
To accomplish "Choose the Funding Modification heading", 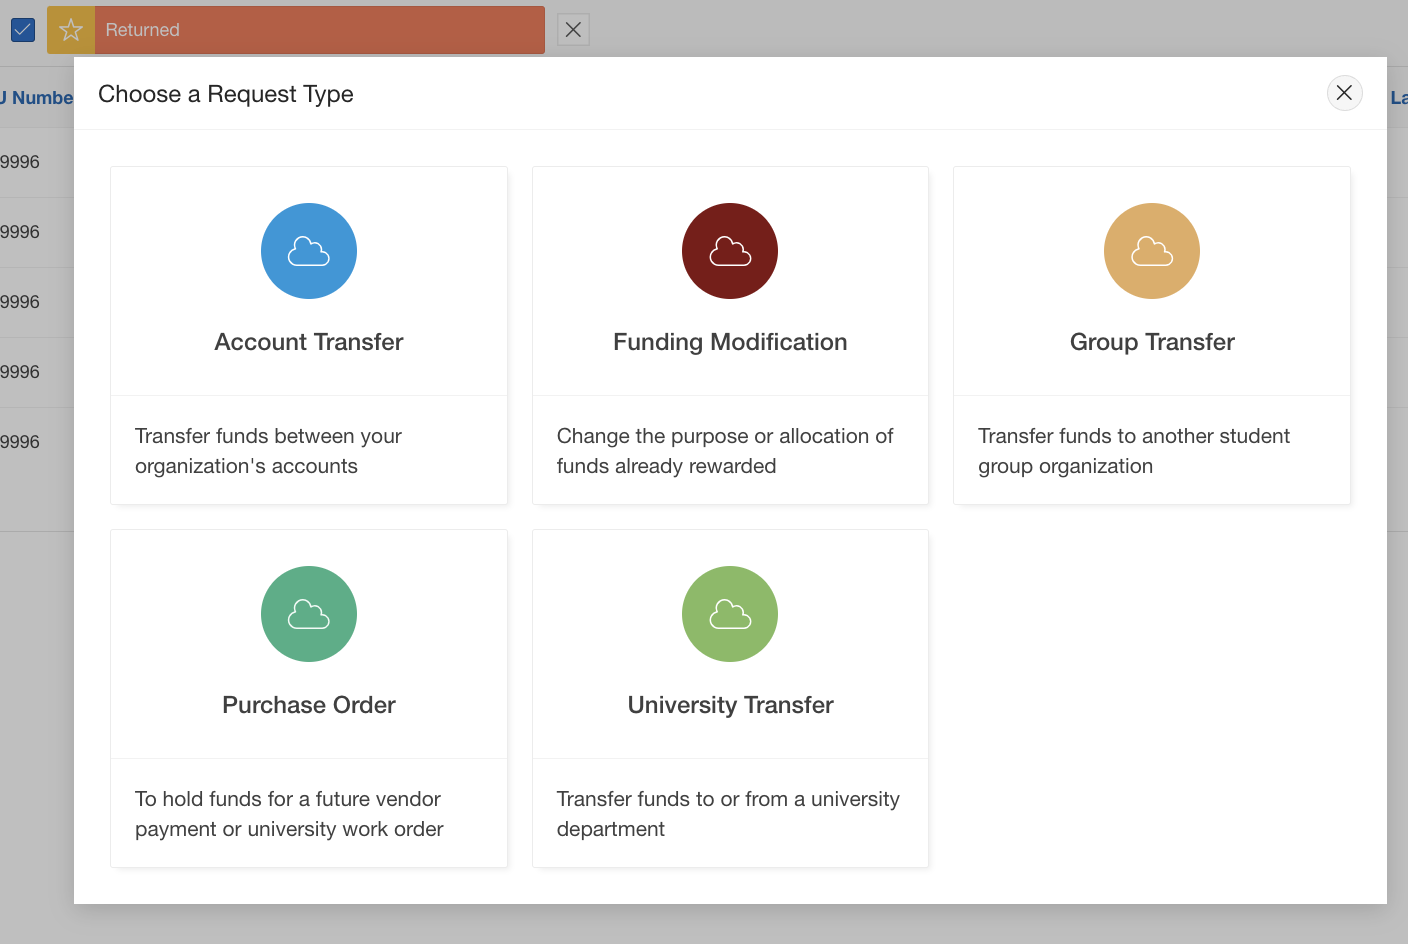I will pyautogui.click(x=730, y=342).
